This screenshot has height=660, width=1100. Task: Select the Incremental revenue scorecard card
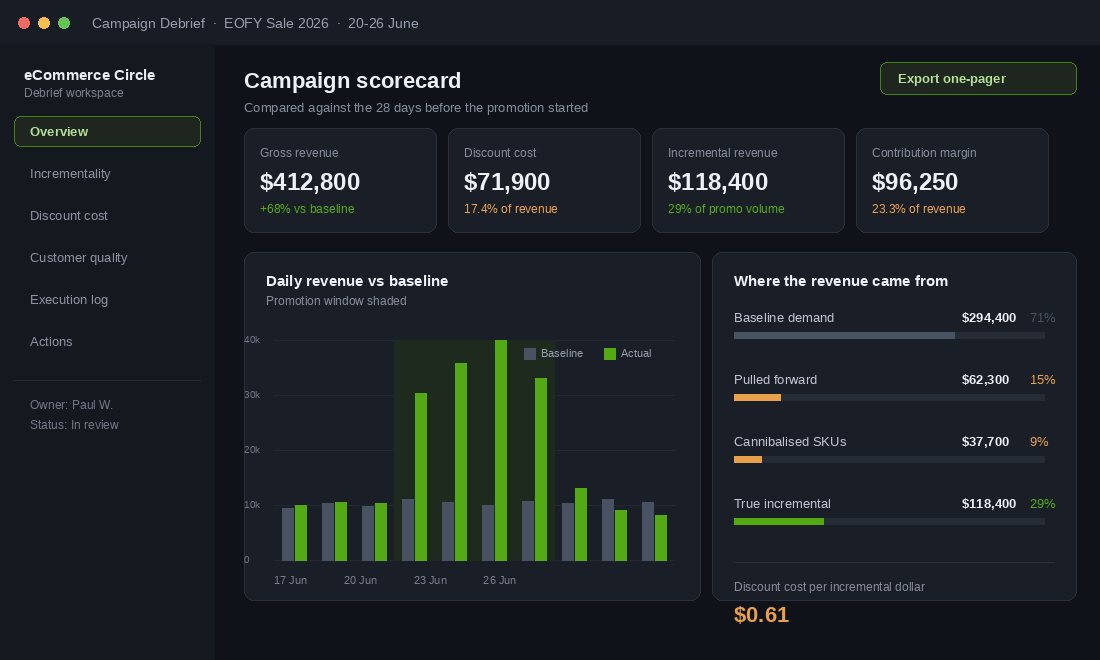click(x=749, y=180)
